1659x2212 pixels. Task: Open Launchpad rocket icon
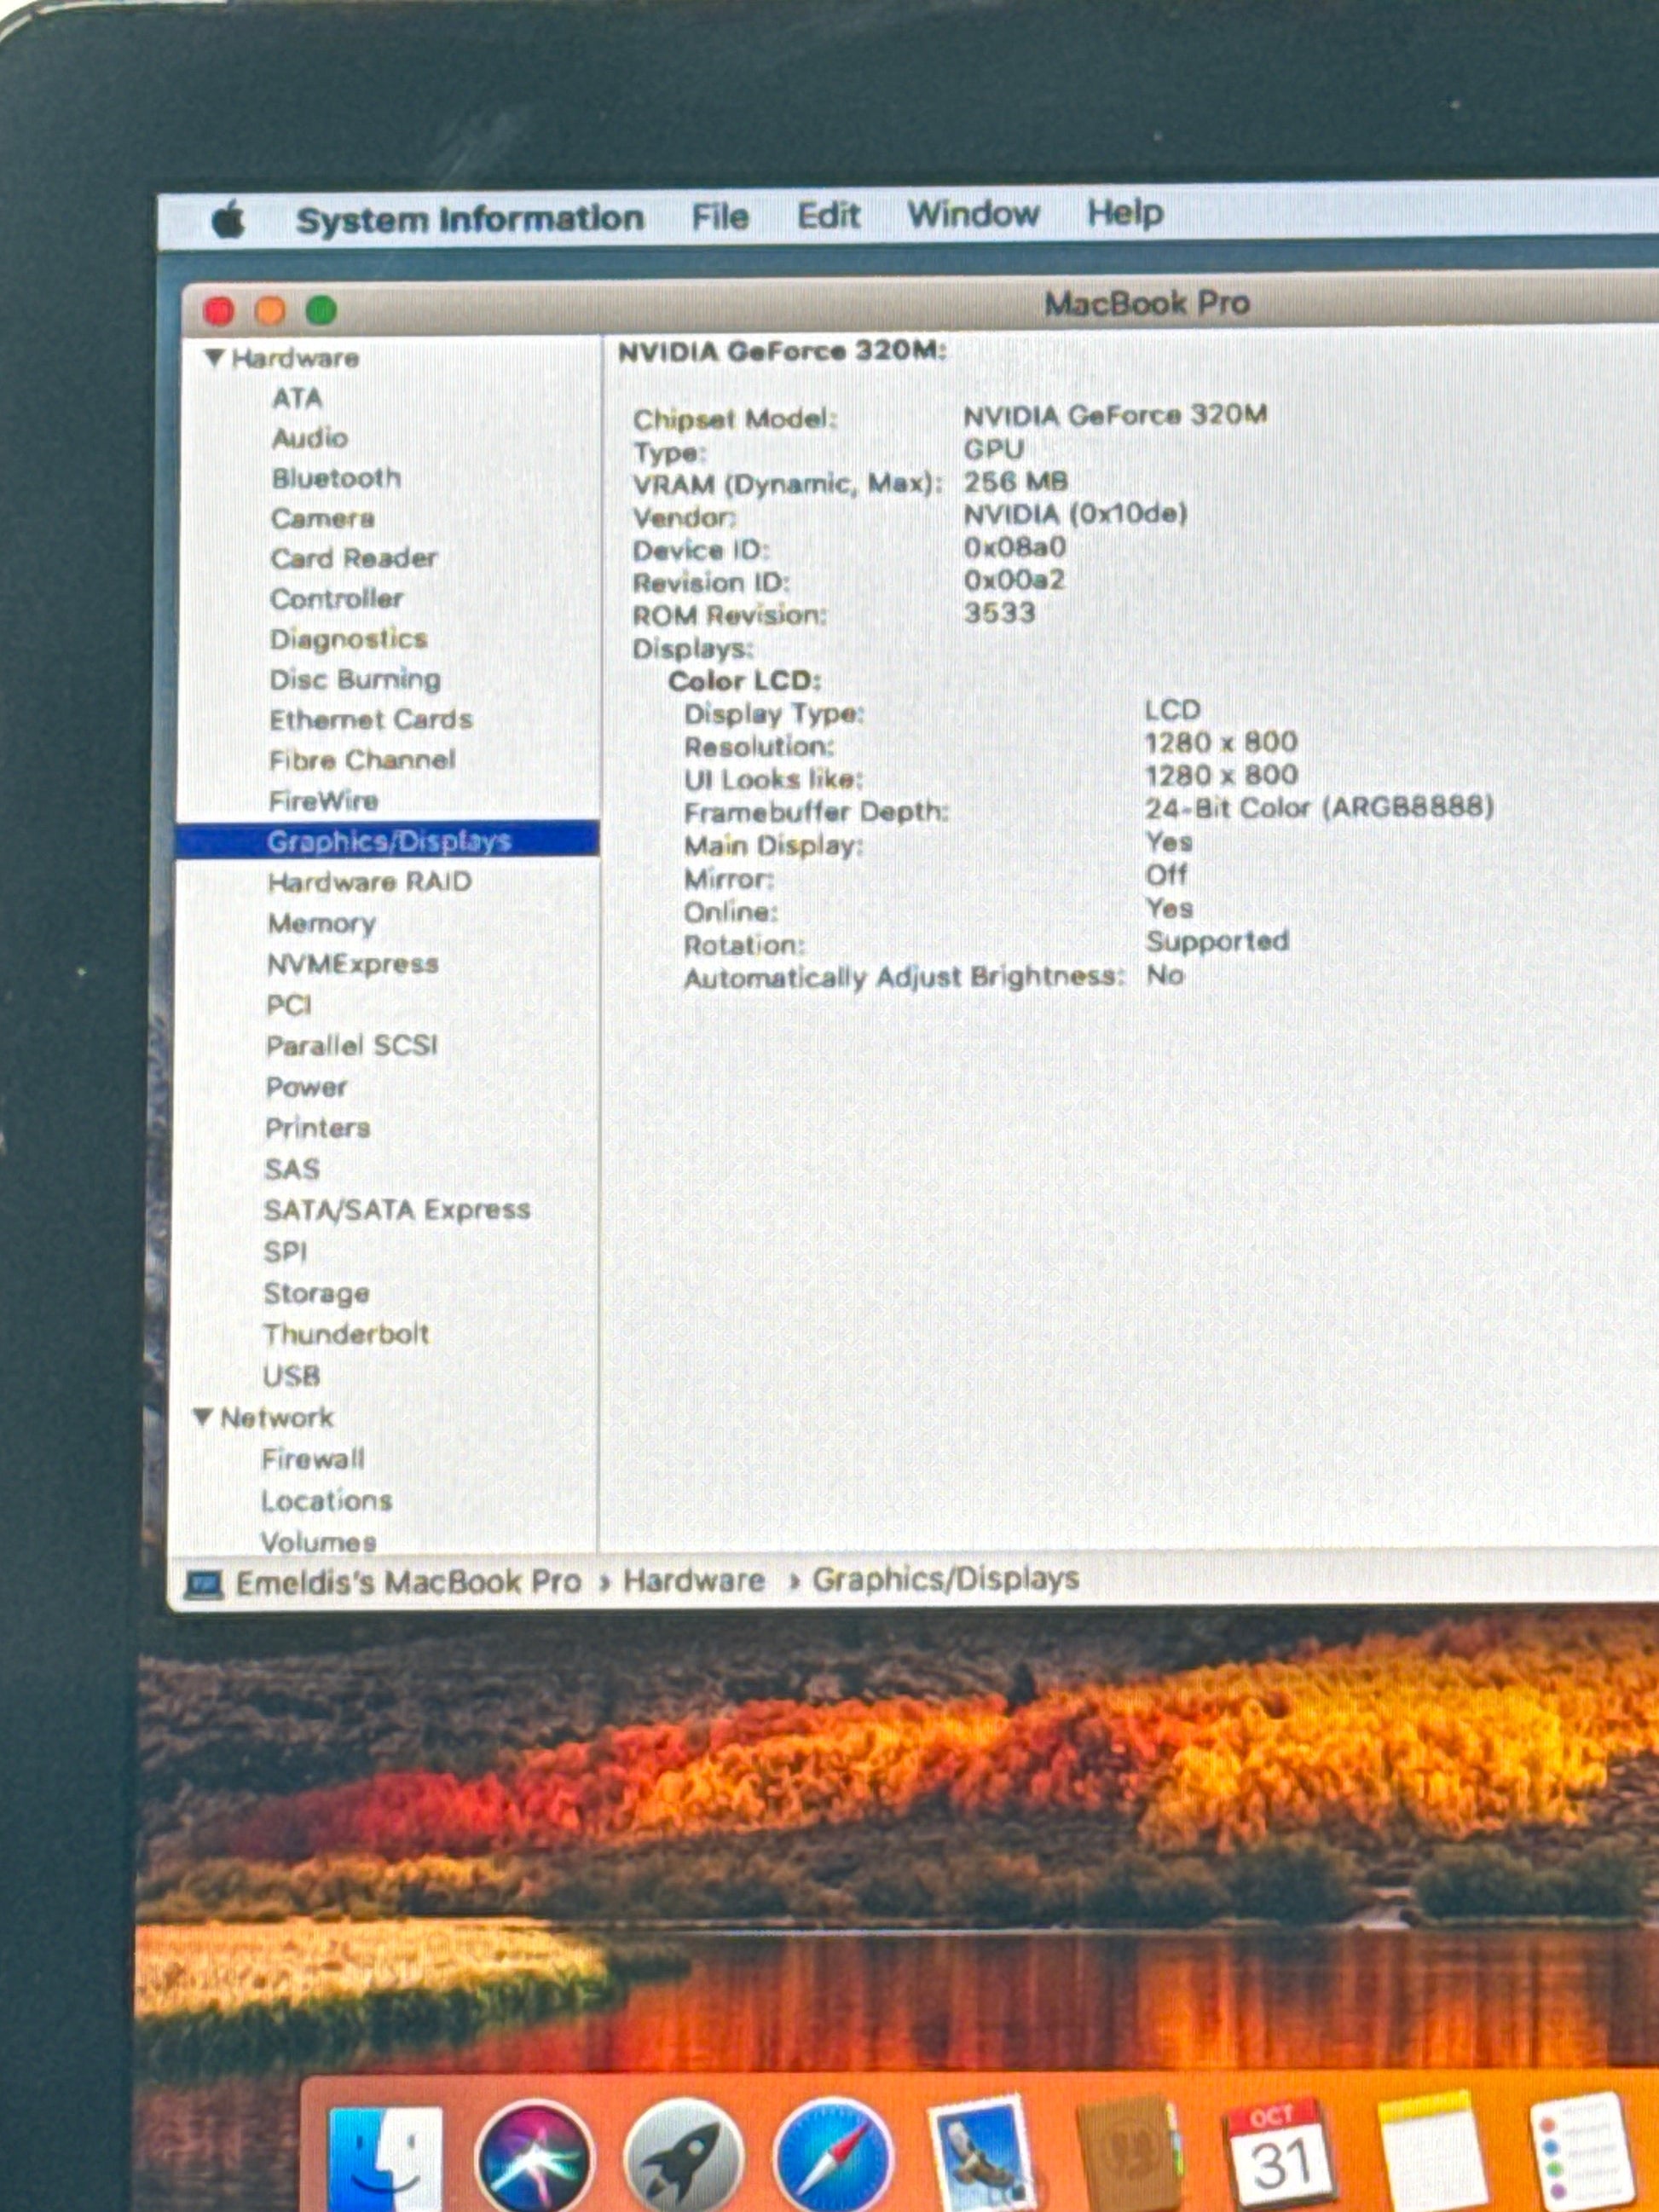click(684, 2160)
